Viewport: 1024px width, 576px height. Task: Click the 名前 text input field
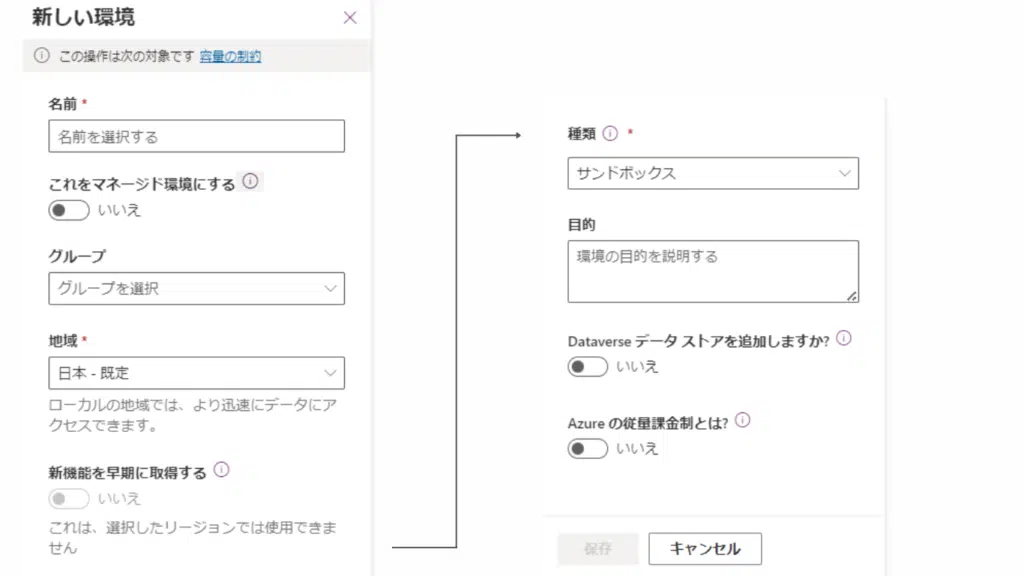click(196, 136)
